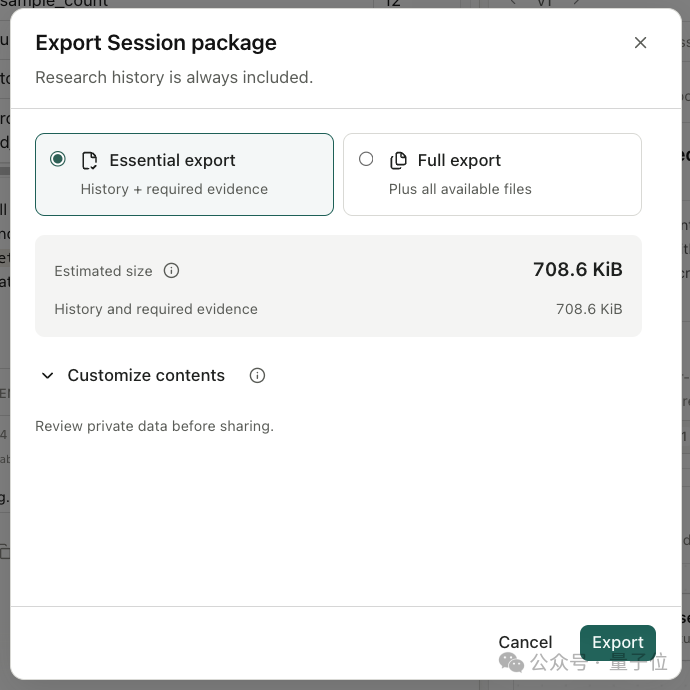Click the Plus all available files subtitle
This screenshot has width=690, height=690.
coord(460,189)
